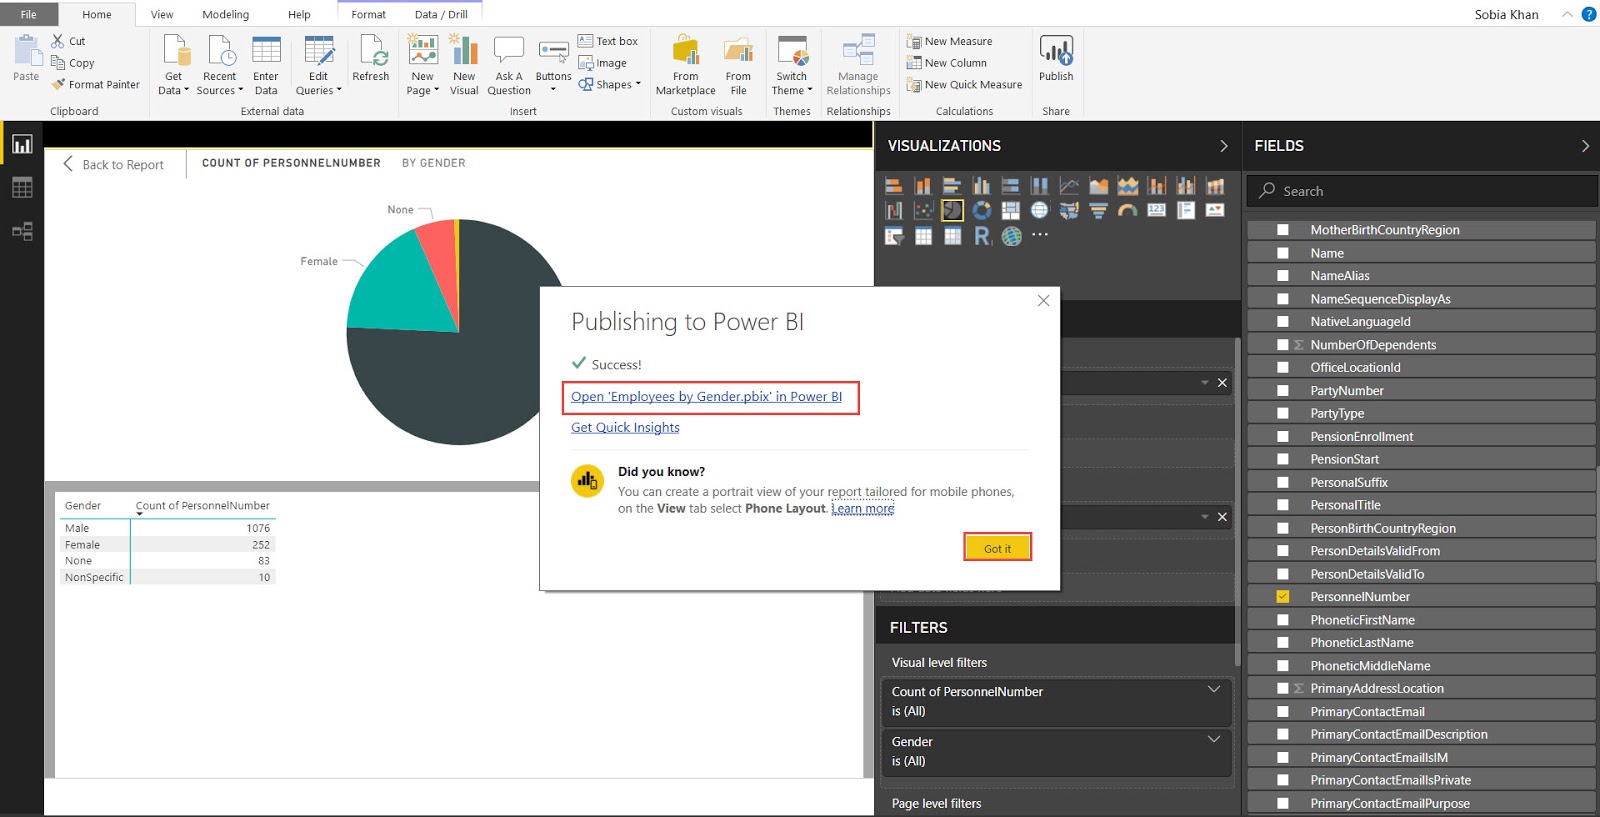Screen dimensions: 1600x817
Task: Select the Map globe visualization
Action: pyautogui.click(x=1040, y=210)
